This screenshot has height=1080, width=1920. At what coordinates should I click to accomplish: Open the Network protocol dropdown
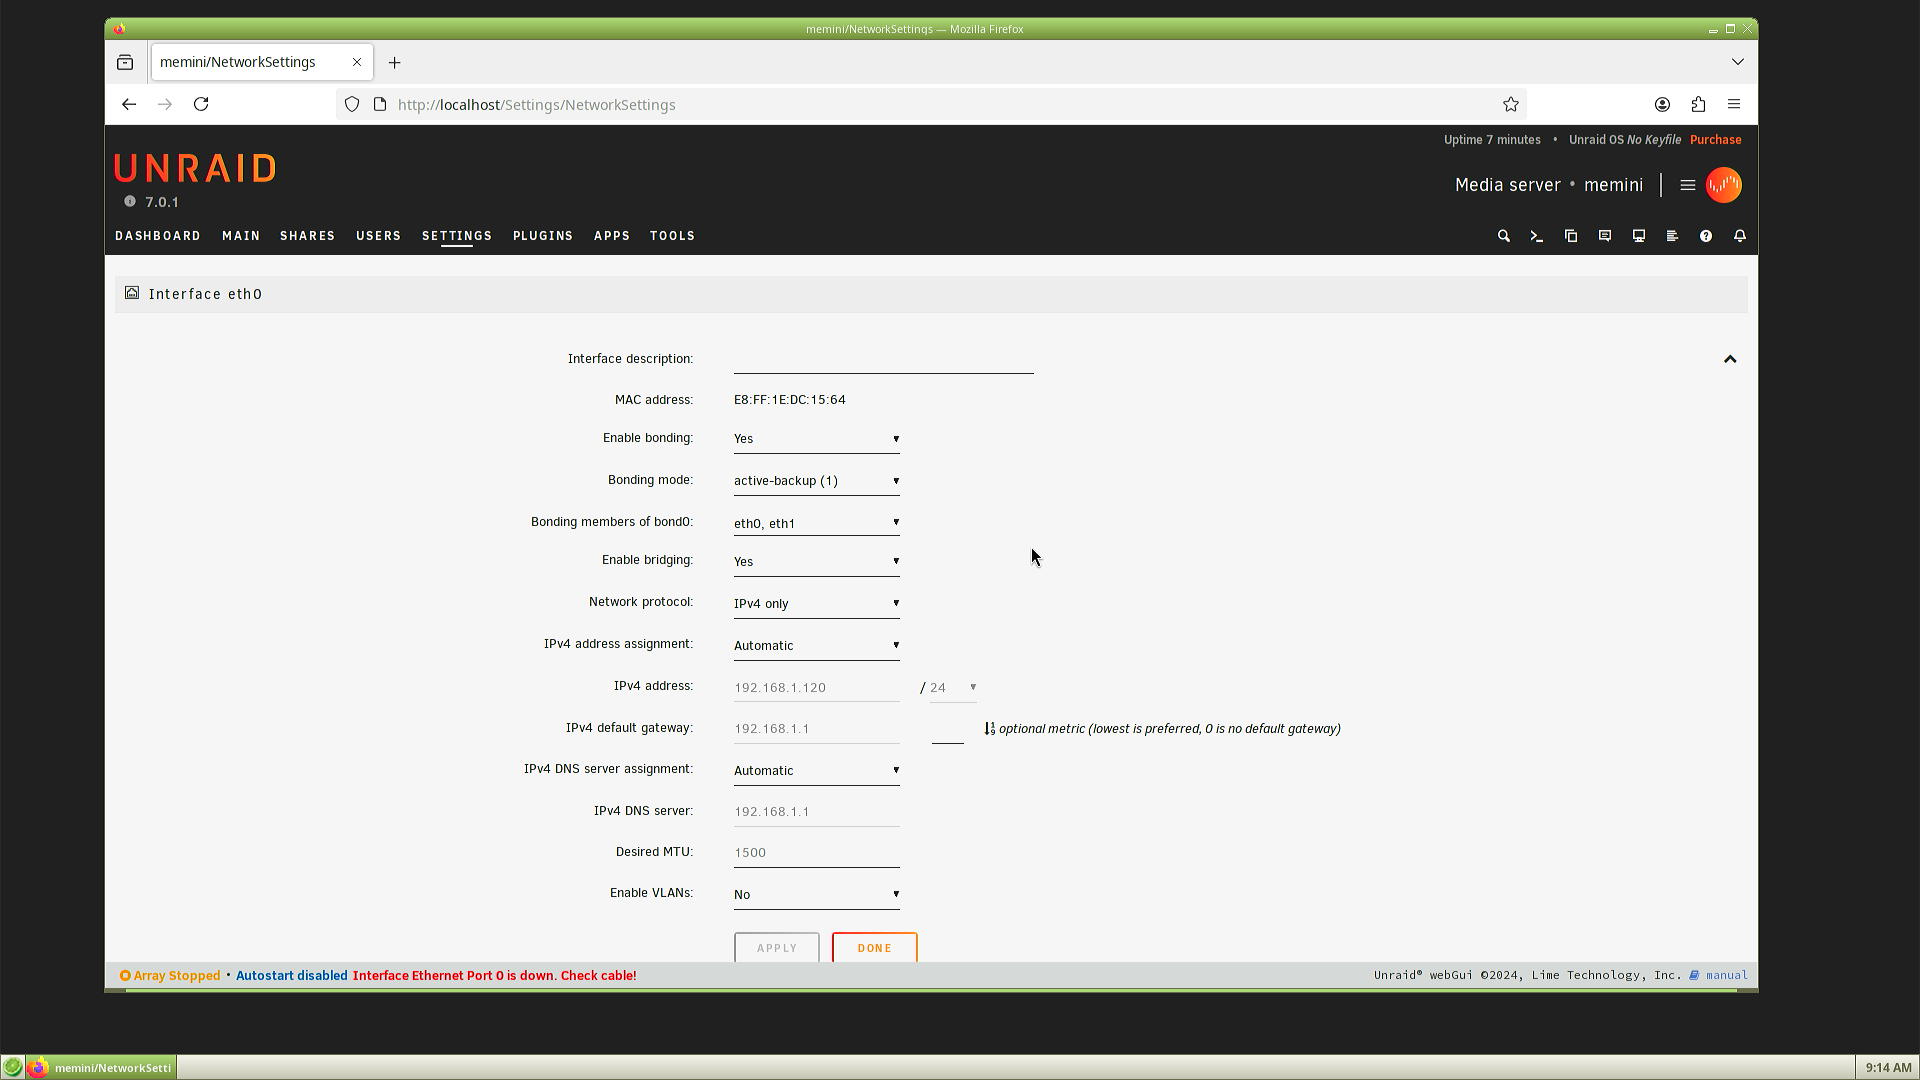(x=817, y=604)
